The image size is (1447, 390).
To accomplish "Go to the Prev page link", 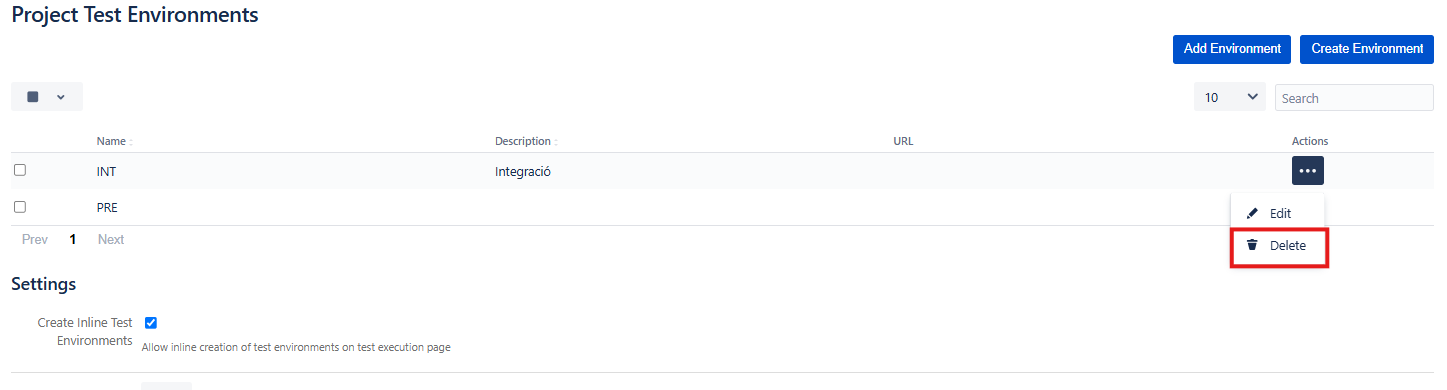I will pyautogui.click(x=35, y=240).
